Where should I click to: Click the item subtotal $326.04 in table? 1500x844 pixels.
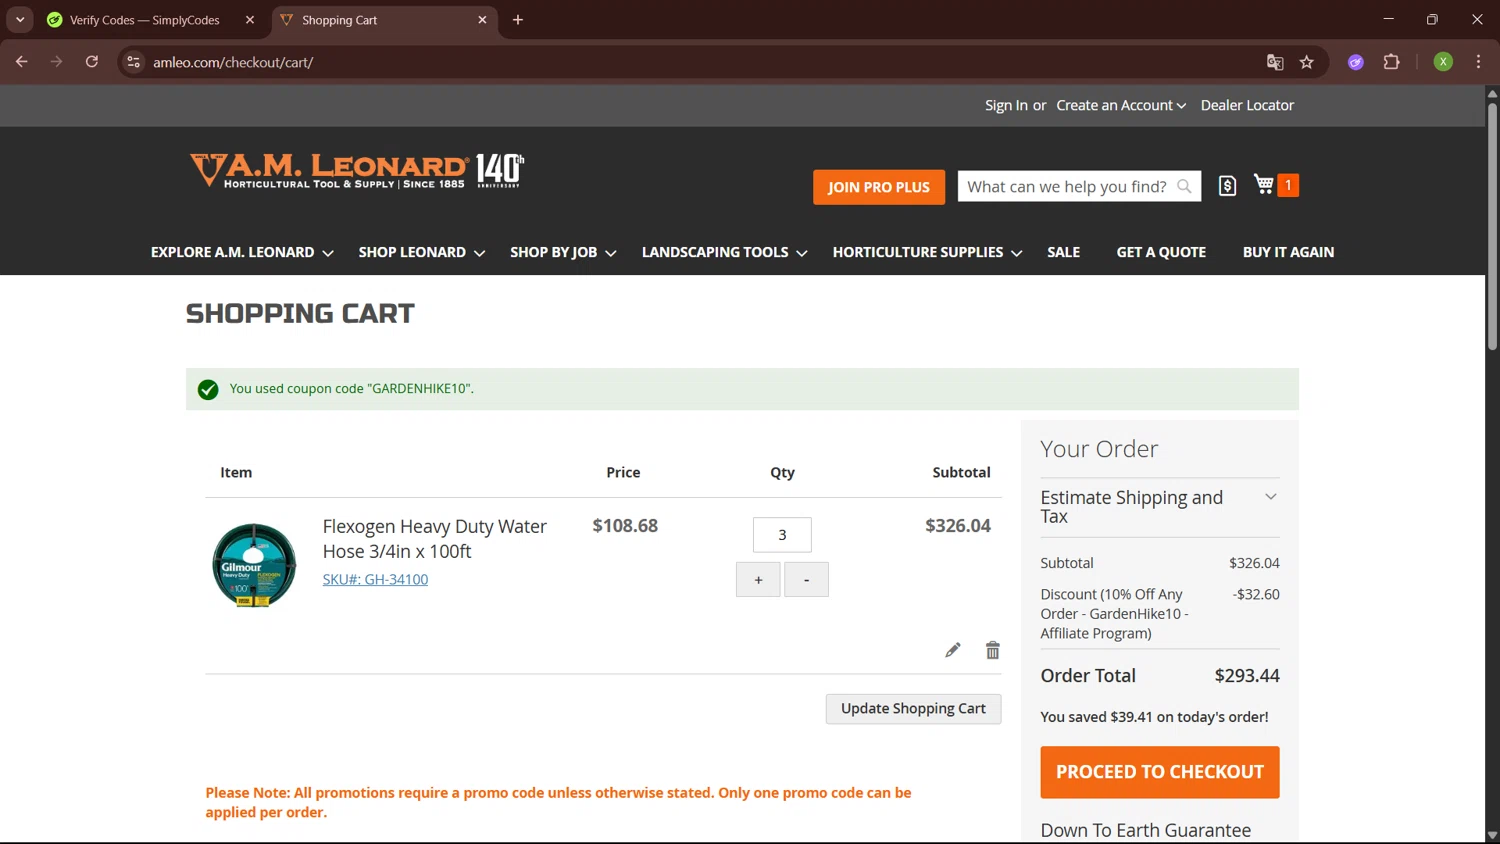(958, 526)
